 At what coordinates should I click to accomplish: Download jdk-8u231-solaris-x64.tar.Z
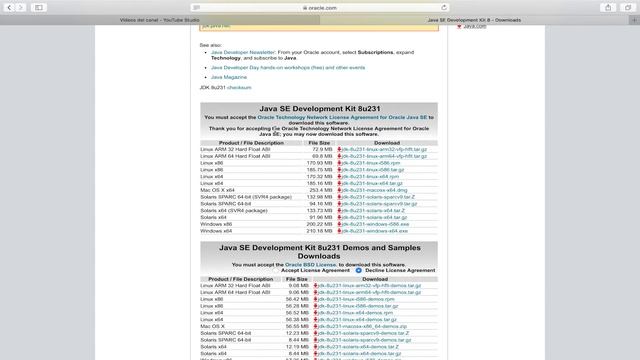click(373, 211)
